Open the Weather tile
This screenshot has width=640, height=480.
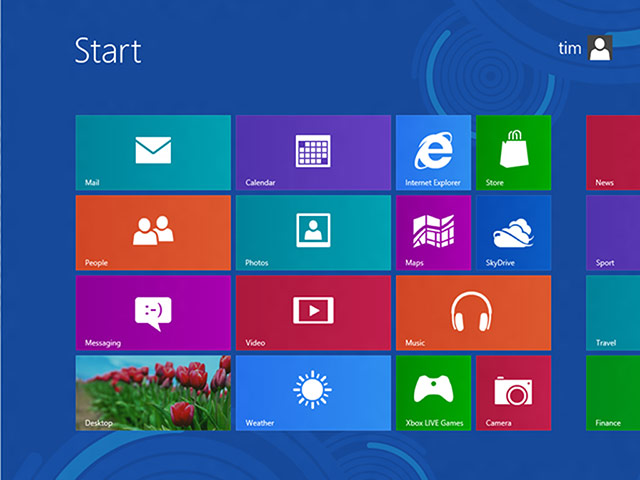point(313,393)
